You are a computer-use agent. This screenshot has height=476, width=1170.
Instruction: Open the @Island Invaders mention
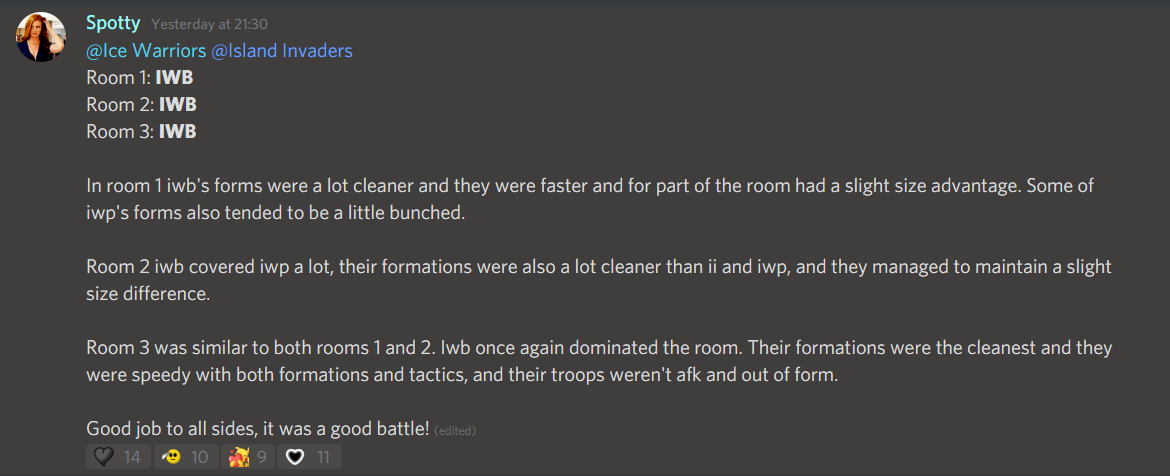pyautogui.click(x=282, y=50)
